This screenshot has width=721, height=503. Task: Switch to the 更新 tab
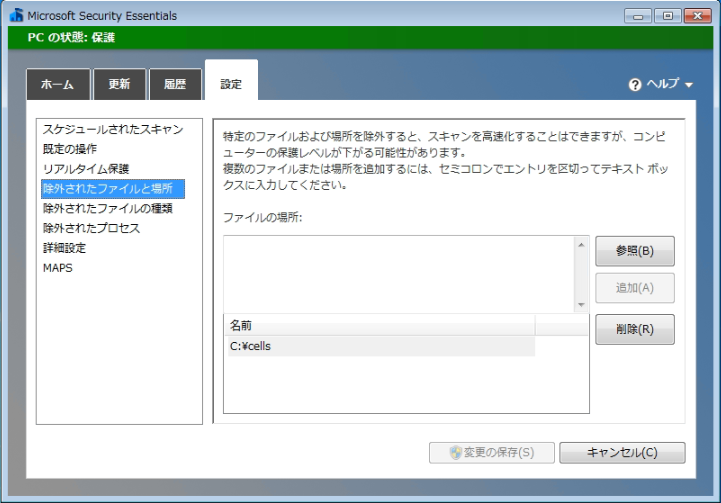click(120, 84)
